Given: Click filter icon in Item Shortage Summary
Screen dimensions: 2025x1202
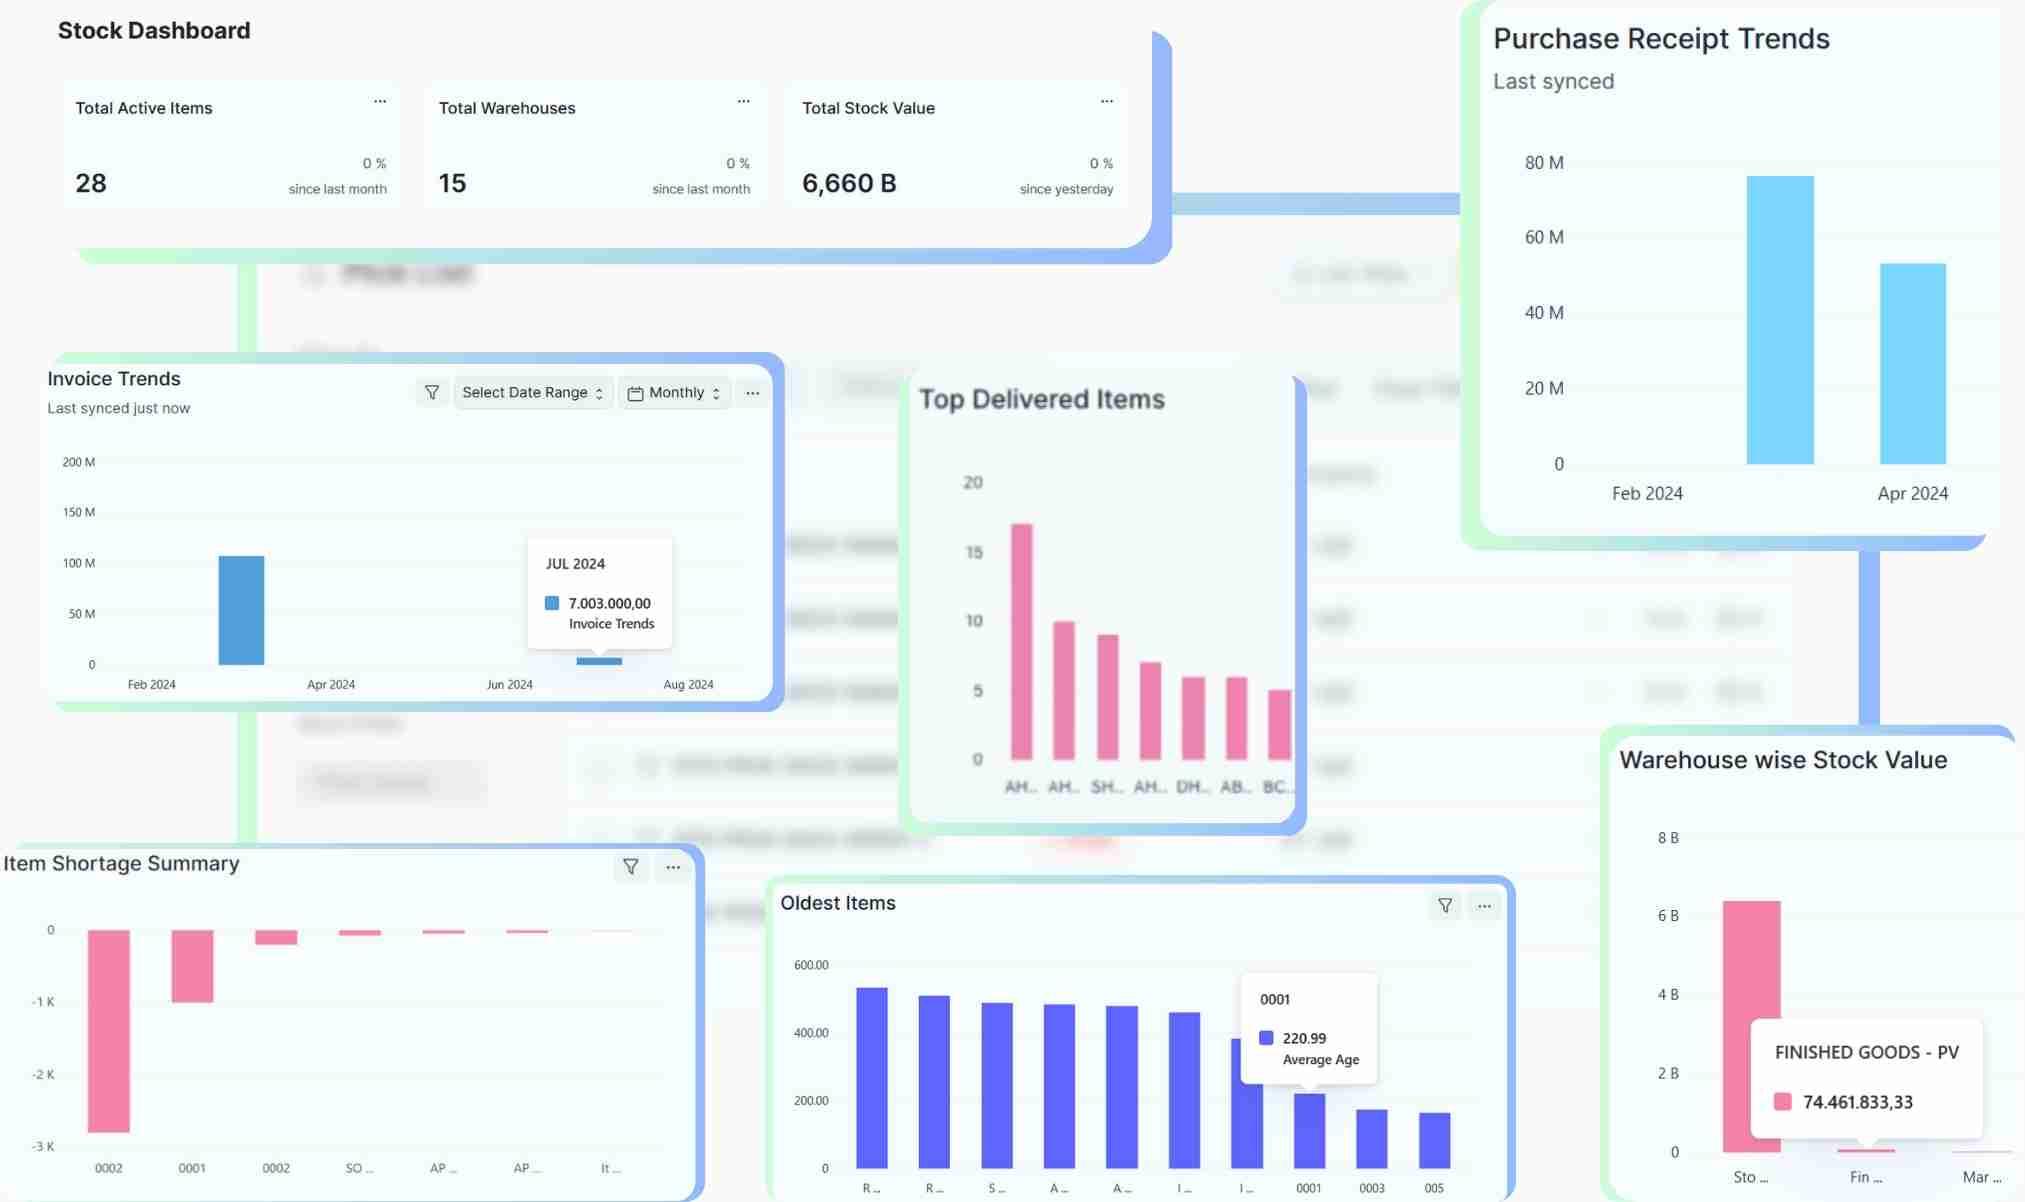Looking at the screenshot, I should 630,867.
